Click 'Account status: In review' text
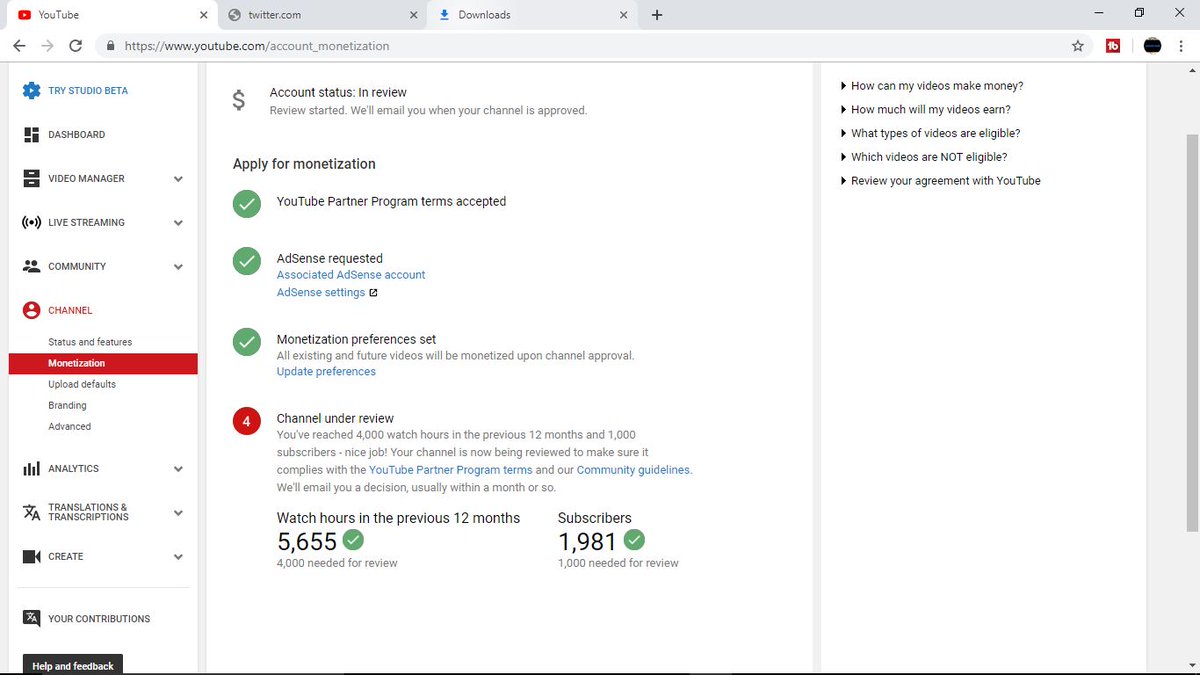Image resolution: width=1200 pixels, height=675 pixels. pos(338,92)
